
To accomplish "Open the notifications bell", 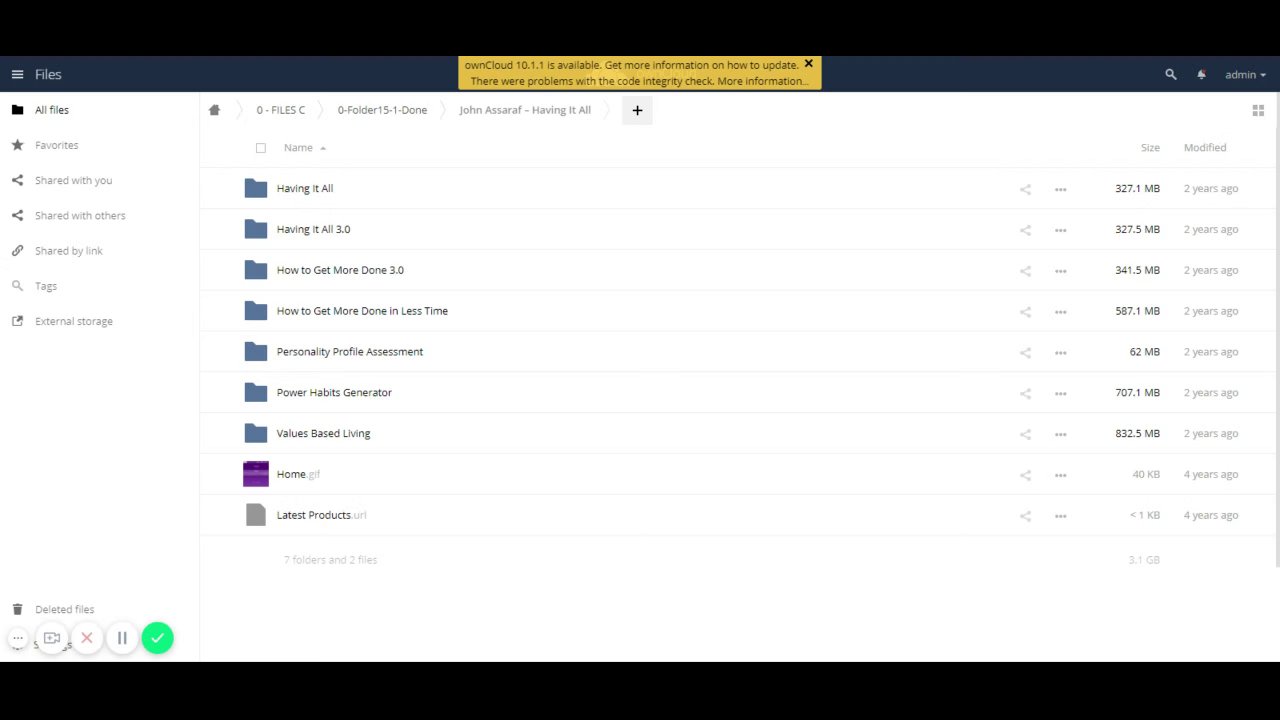I will pyautogui.click(x=1201, y=74).
